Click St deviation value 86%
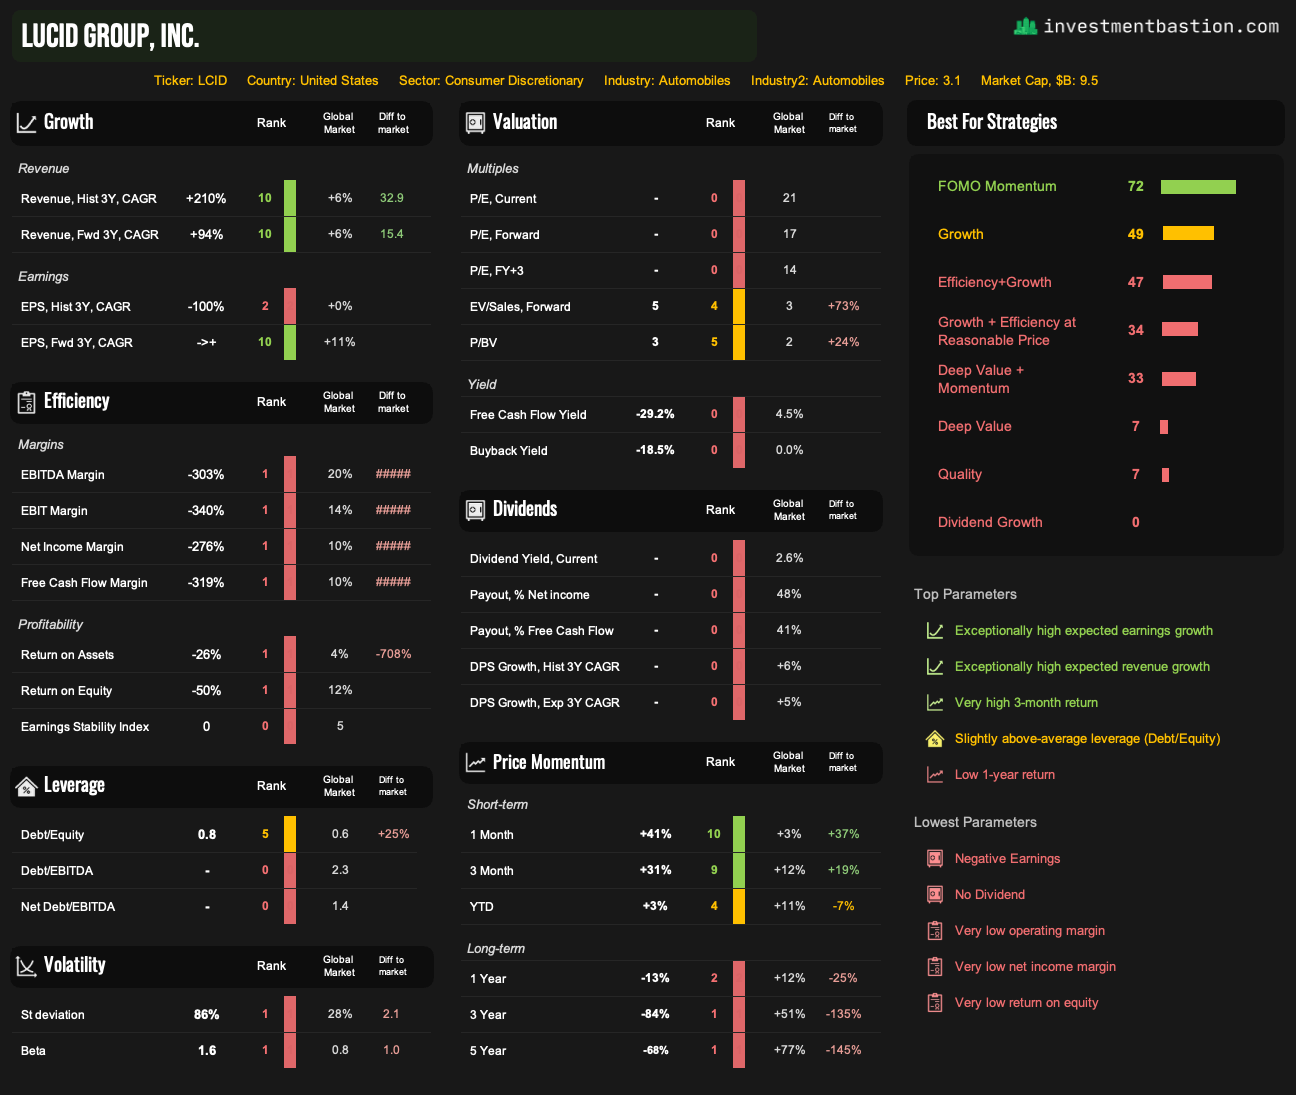This screenshot has width=1296, height=1095. pos(207,1015)
